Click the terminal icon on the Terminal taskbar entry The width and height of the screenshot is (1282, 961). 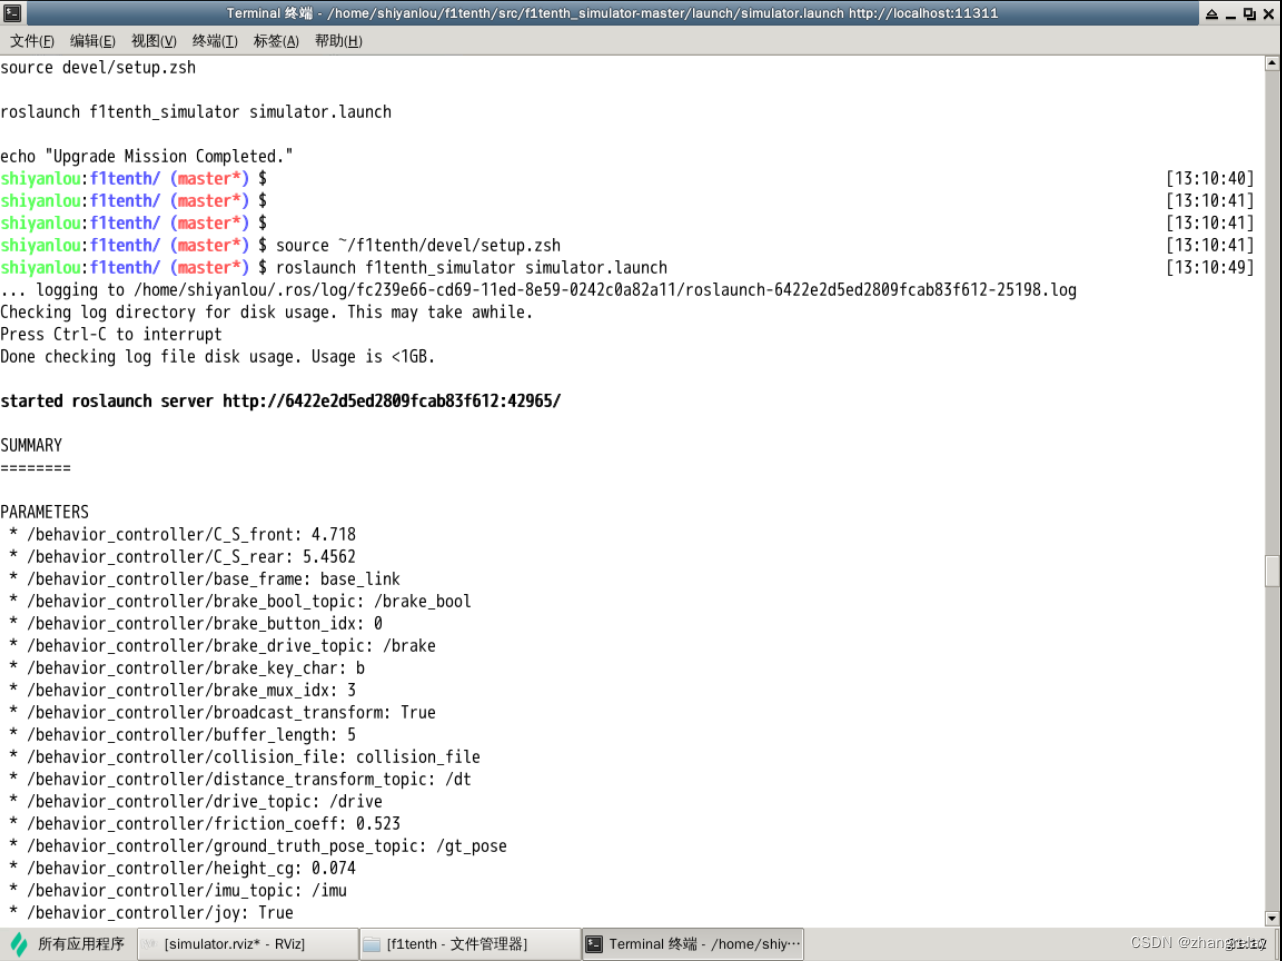(594, 943)
